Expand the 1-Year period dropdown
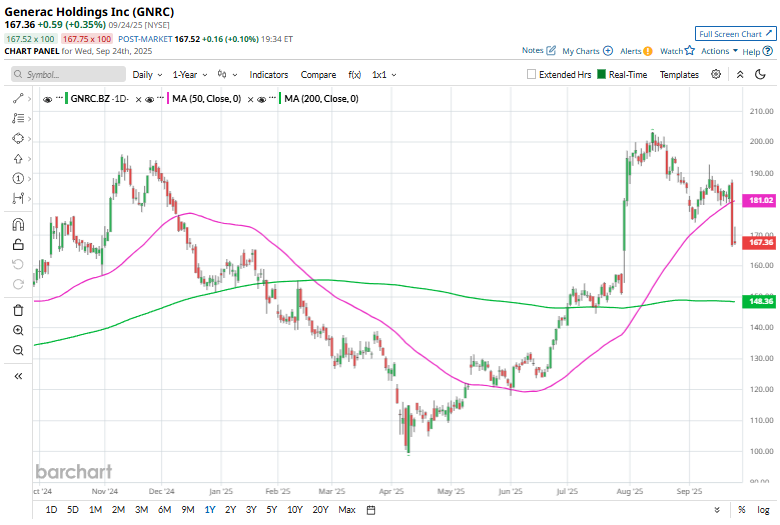The image size is (780, 525). (190, 74)
